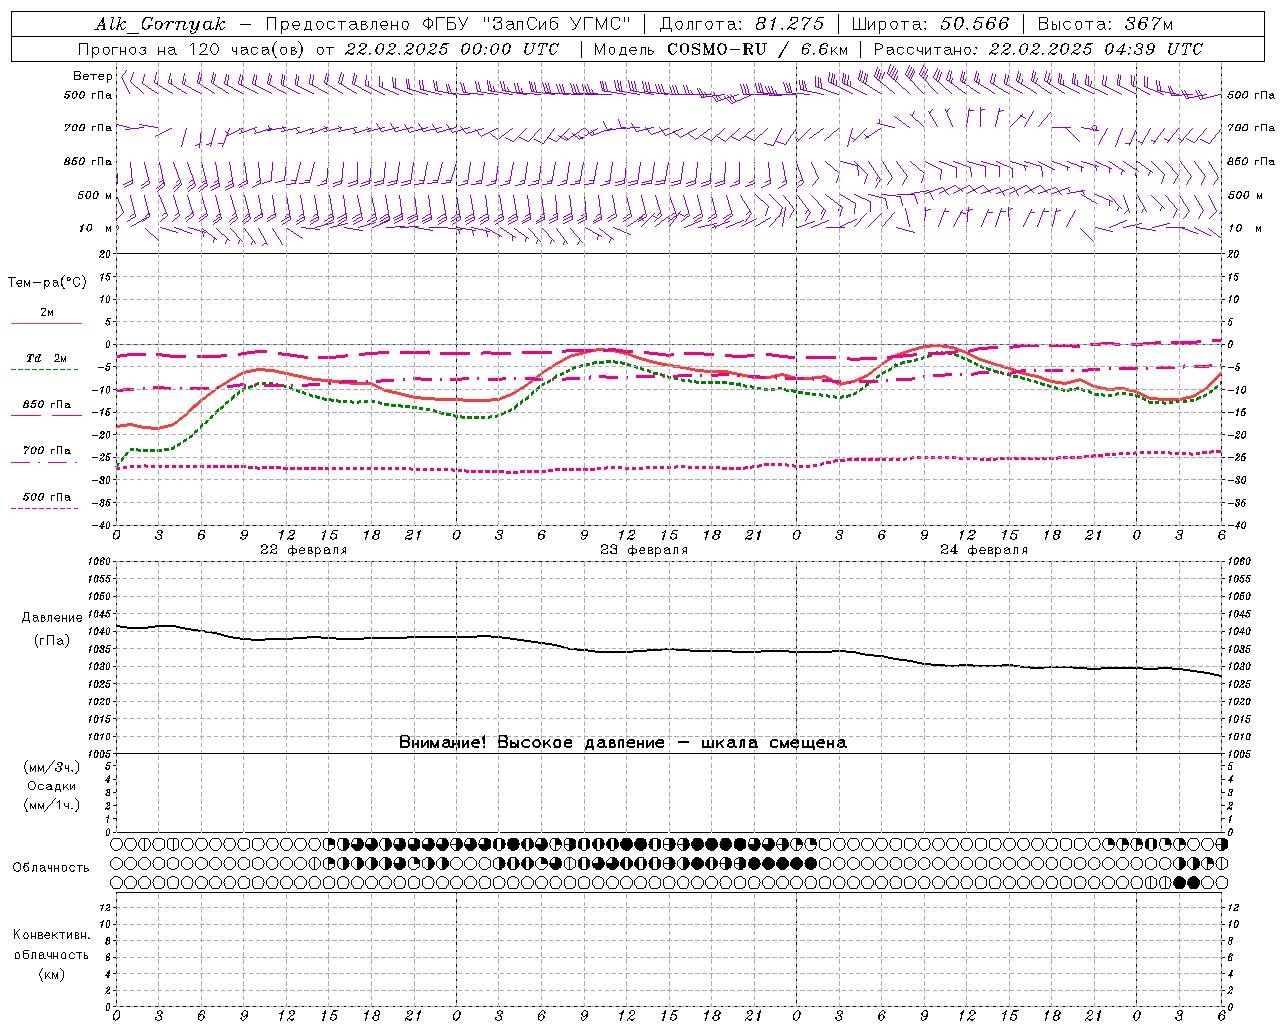This screenshot has width=1280, height=1024.
Task: Select the elevation value 367м
Action: pyautogui.click(x=1148, y=24)
